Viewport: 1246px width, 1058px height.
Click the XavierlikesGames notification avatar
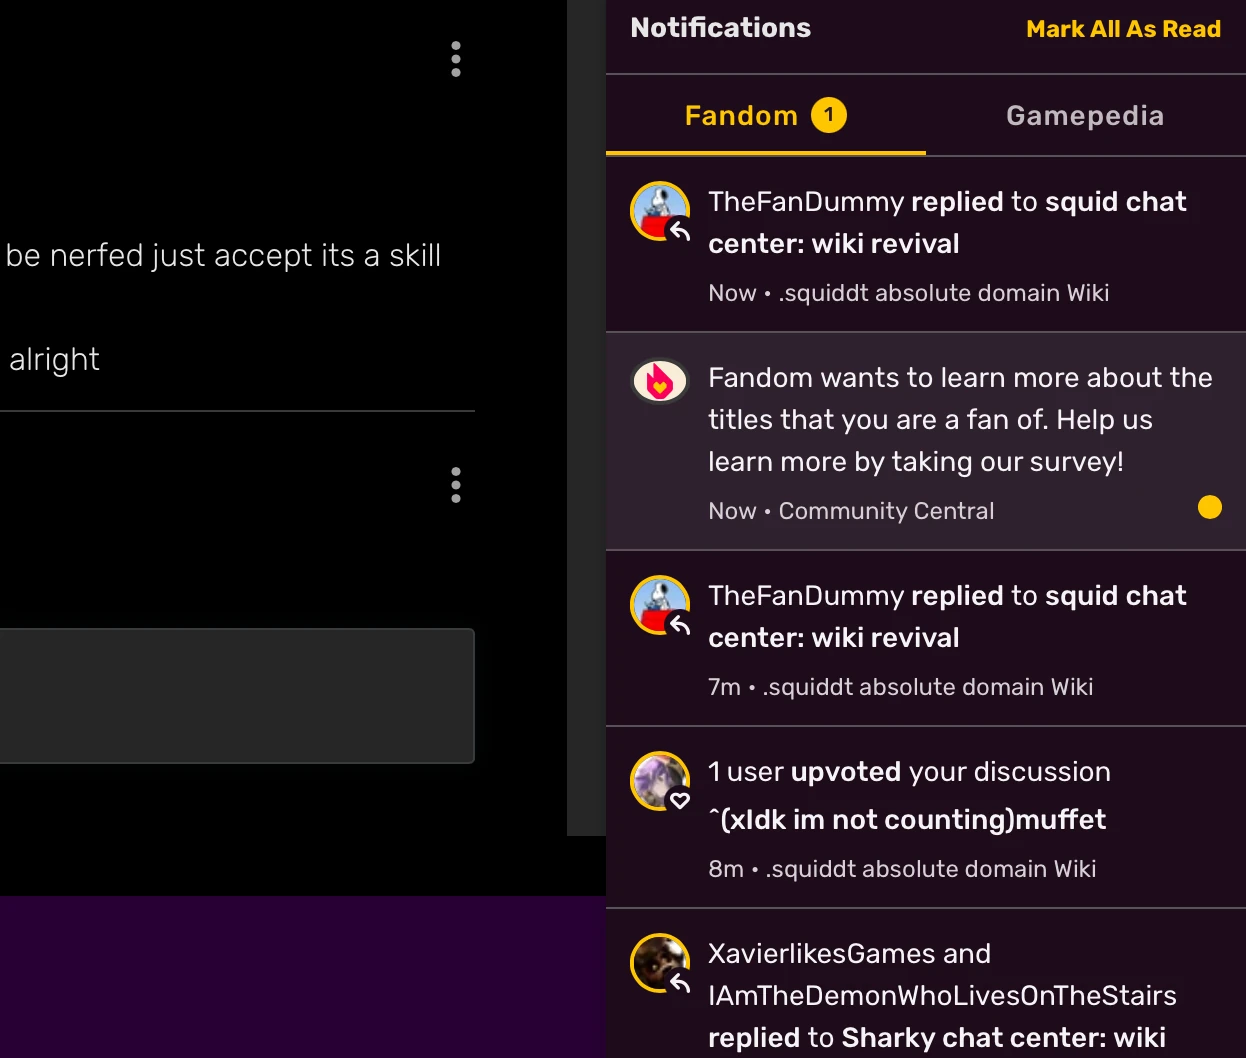[x=660, y=963]
